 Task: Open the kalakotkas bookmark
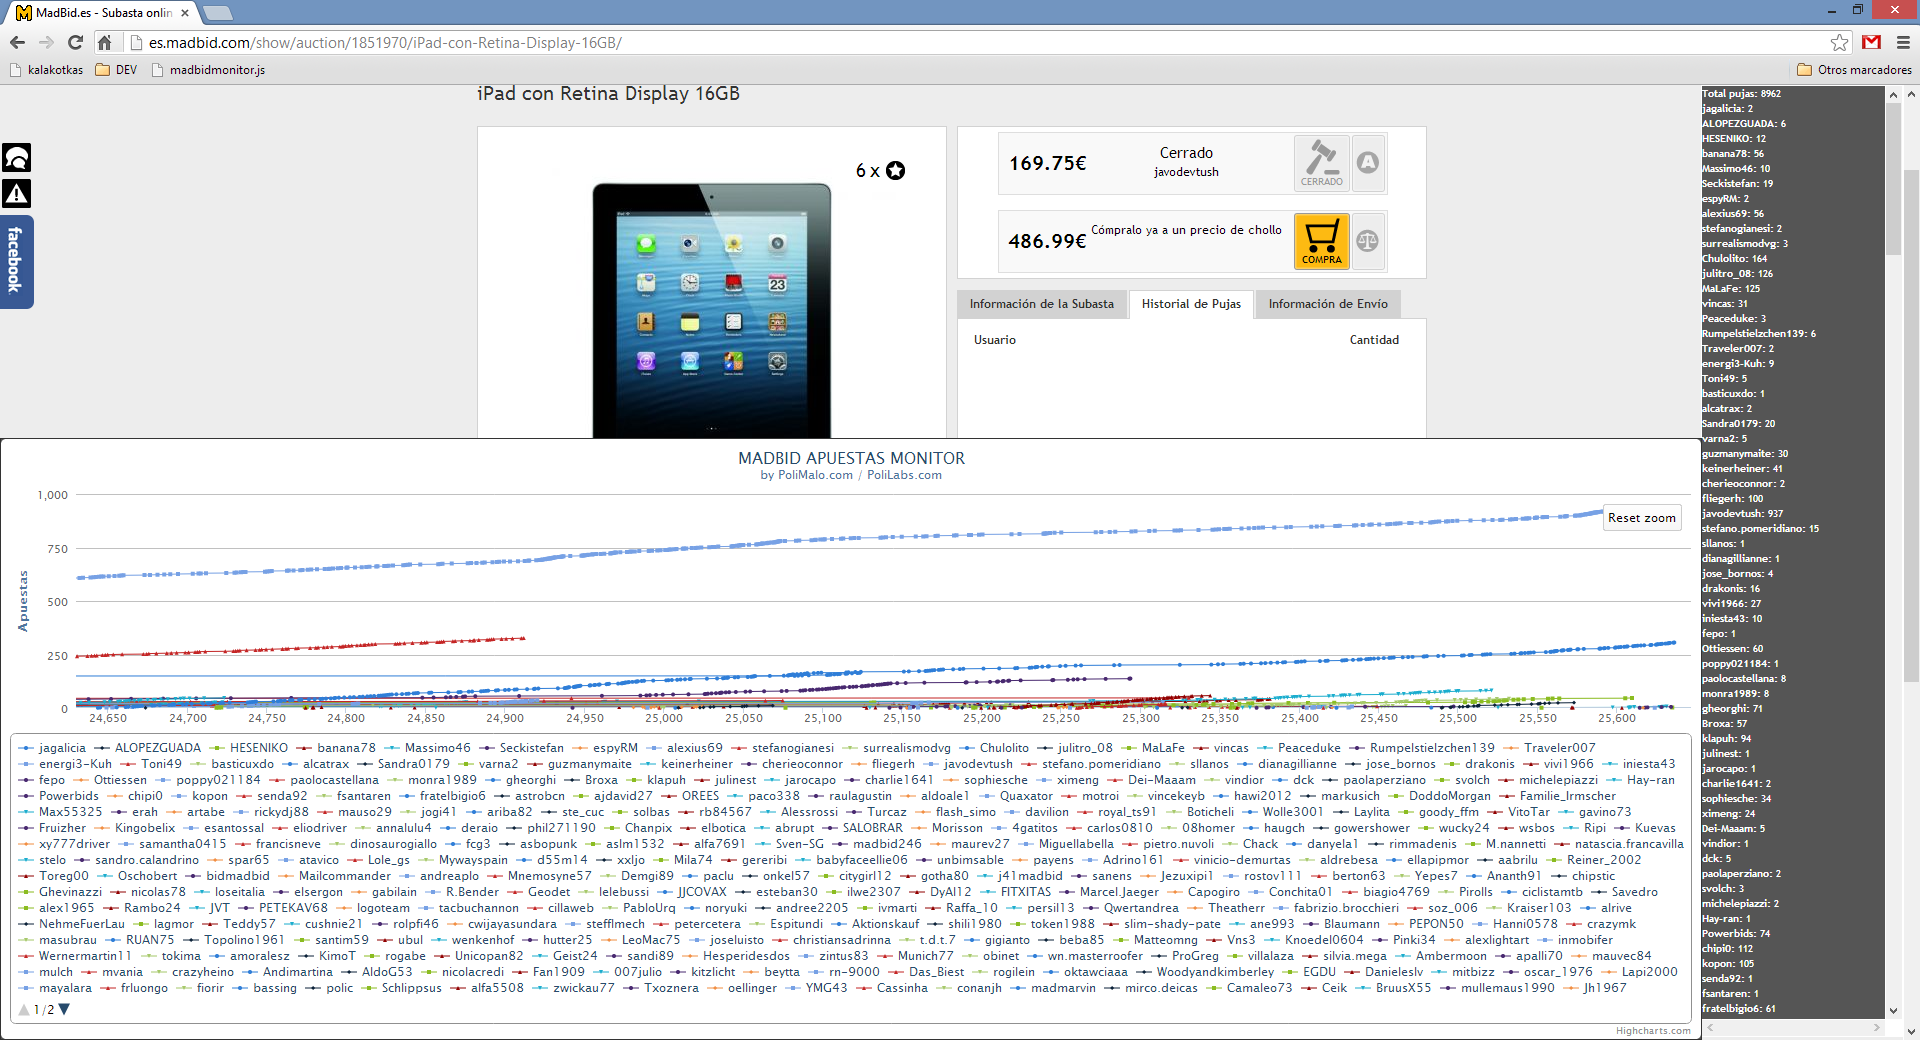46,70
